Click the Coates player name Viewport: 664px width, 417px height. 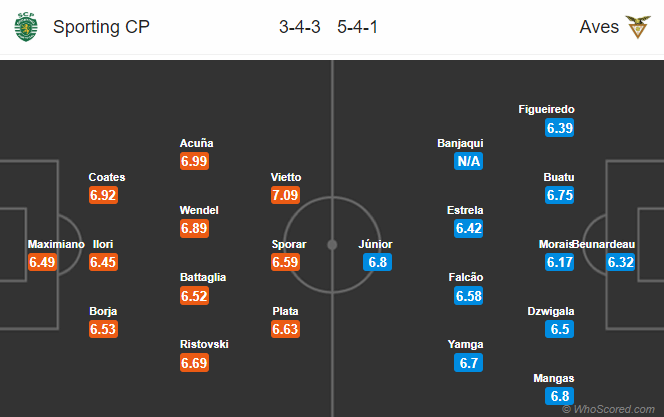(x=107, y=177)
